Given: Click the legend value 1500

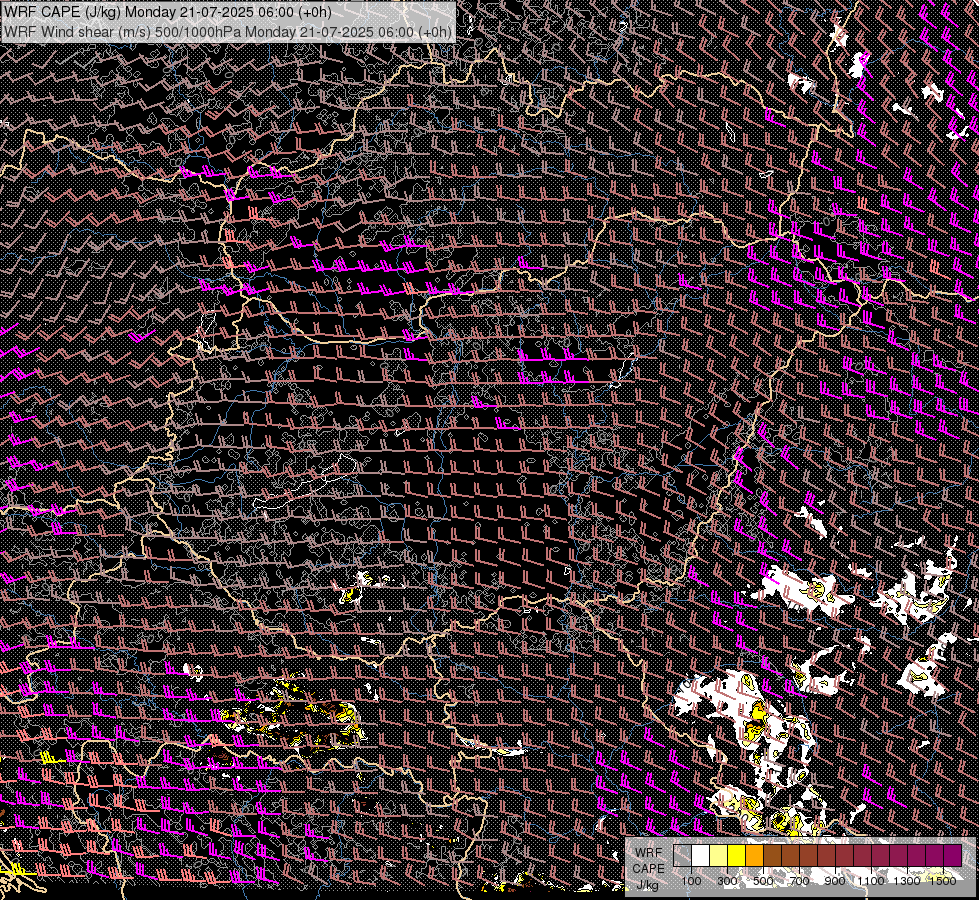Looking at the screenshot, I should (943, 881).
